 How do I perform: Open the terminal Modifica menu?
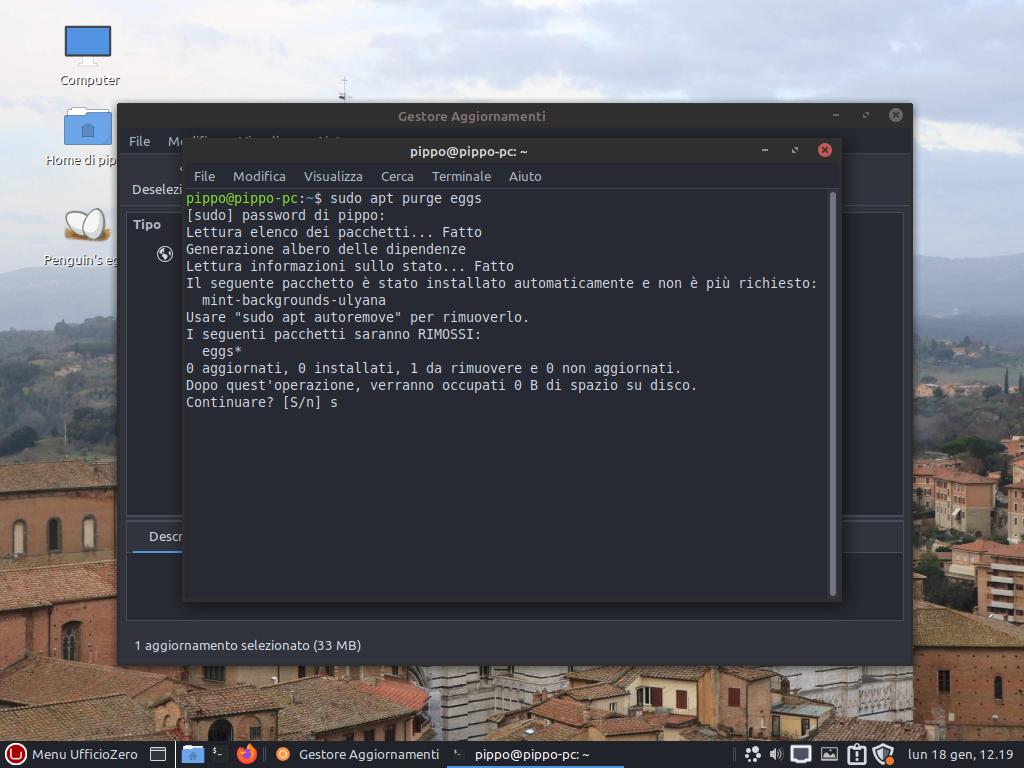click(259, 176)
